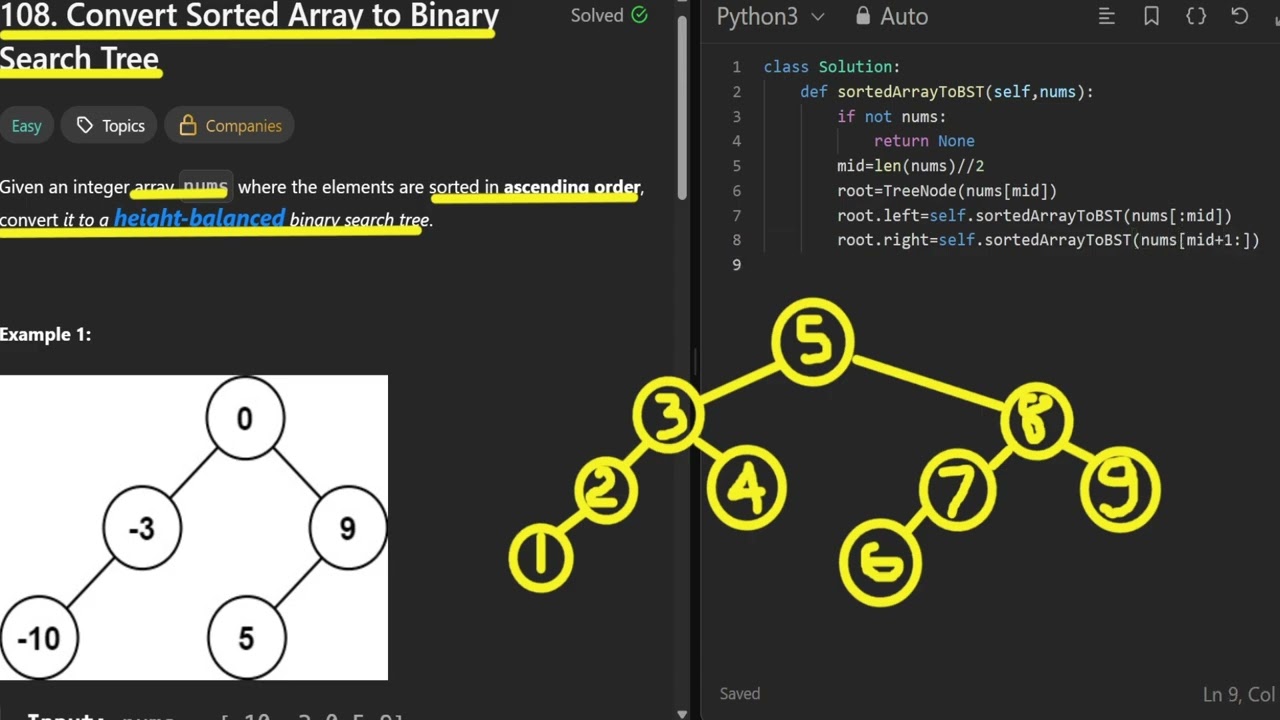Click the problem title 'Convert Sorted Array to Binary Search Tree'

pos(249,36)
